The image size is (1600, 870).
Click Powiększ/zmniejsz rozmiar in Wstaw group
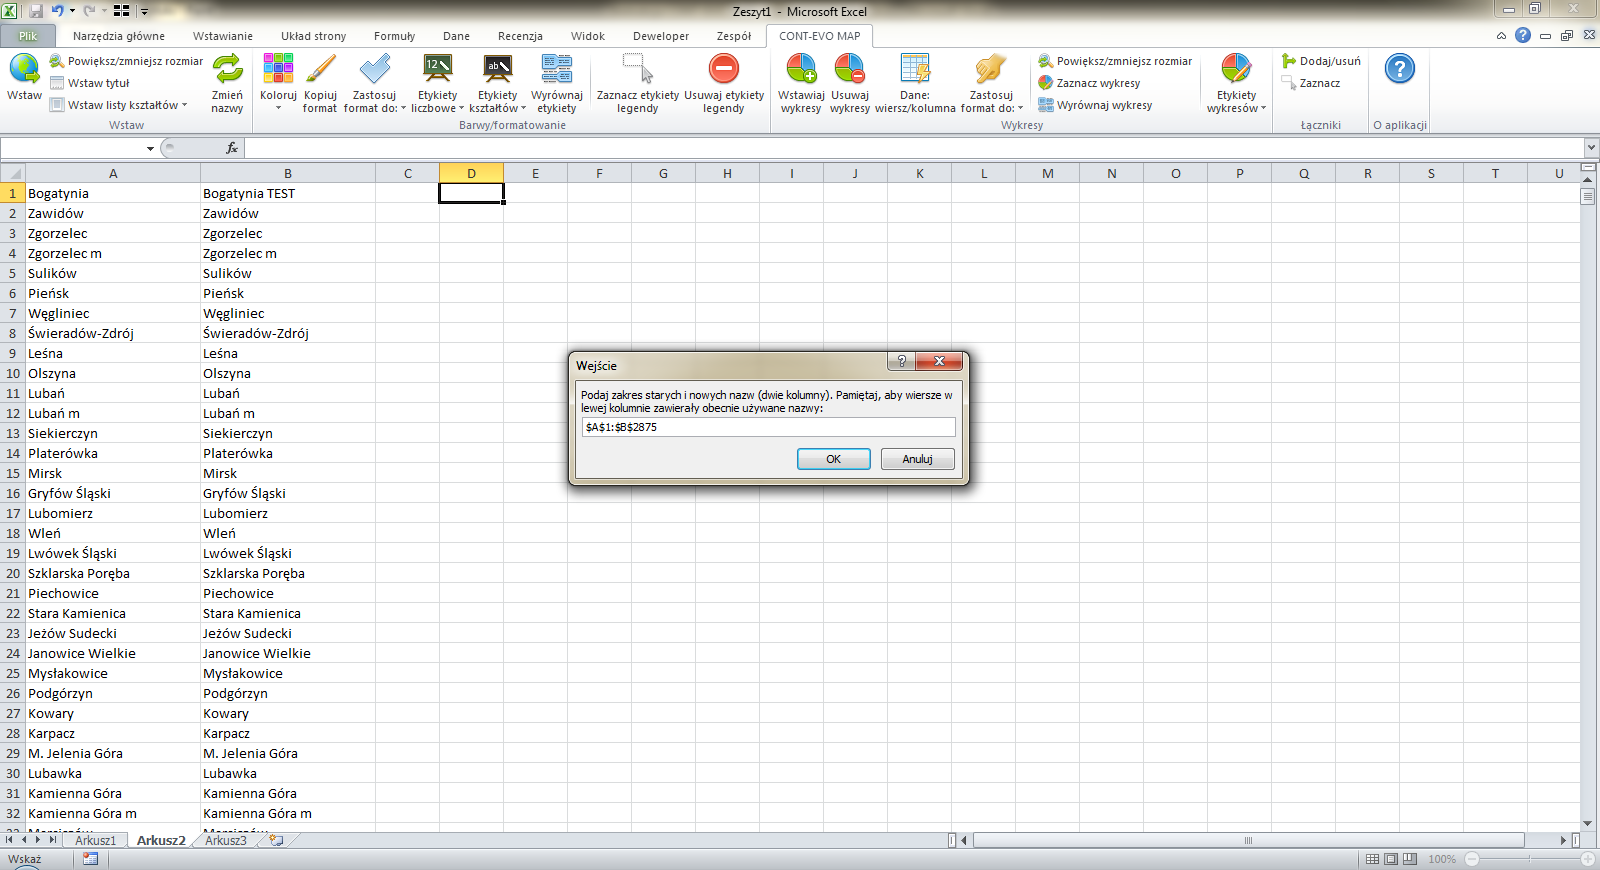[126, 61]
